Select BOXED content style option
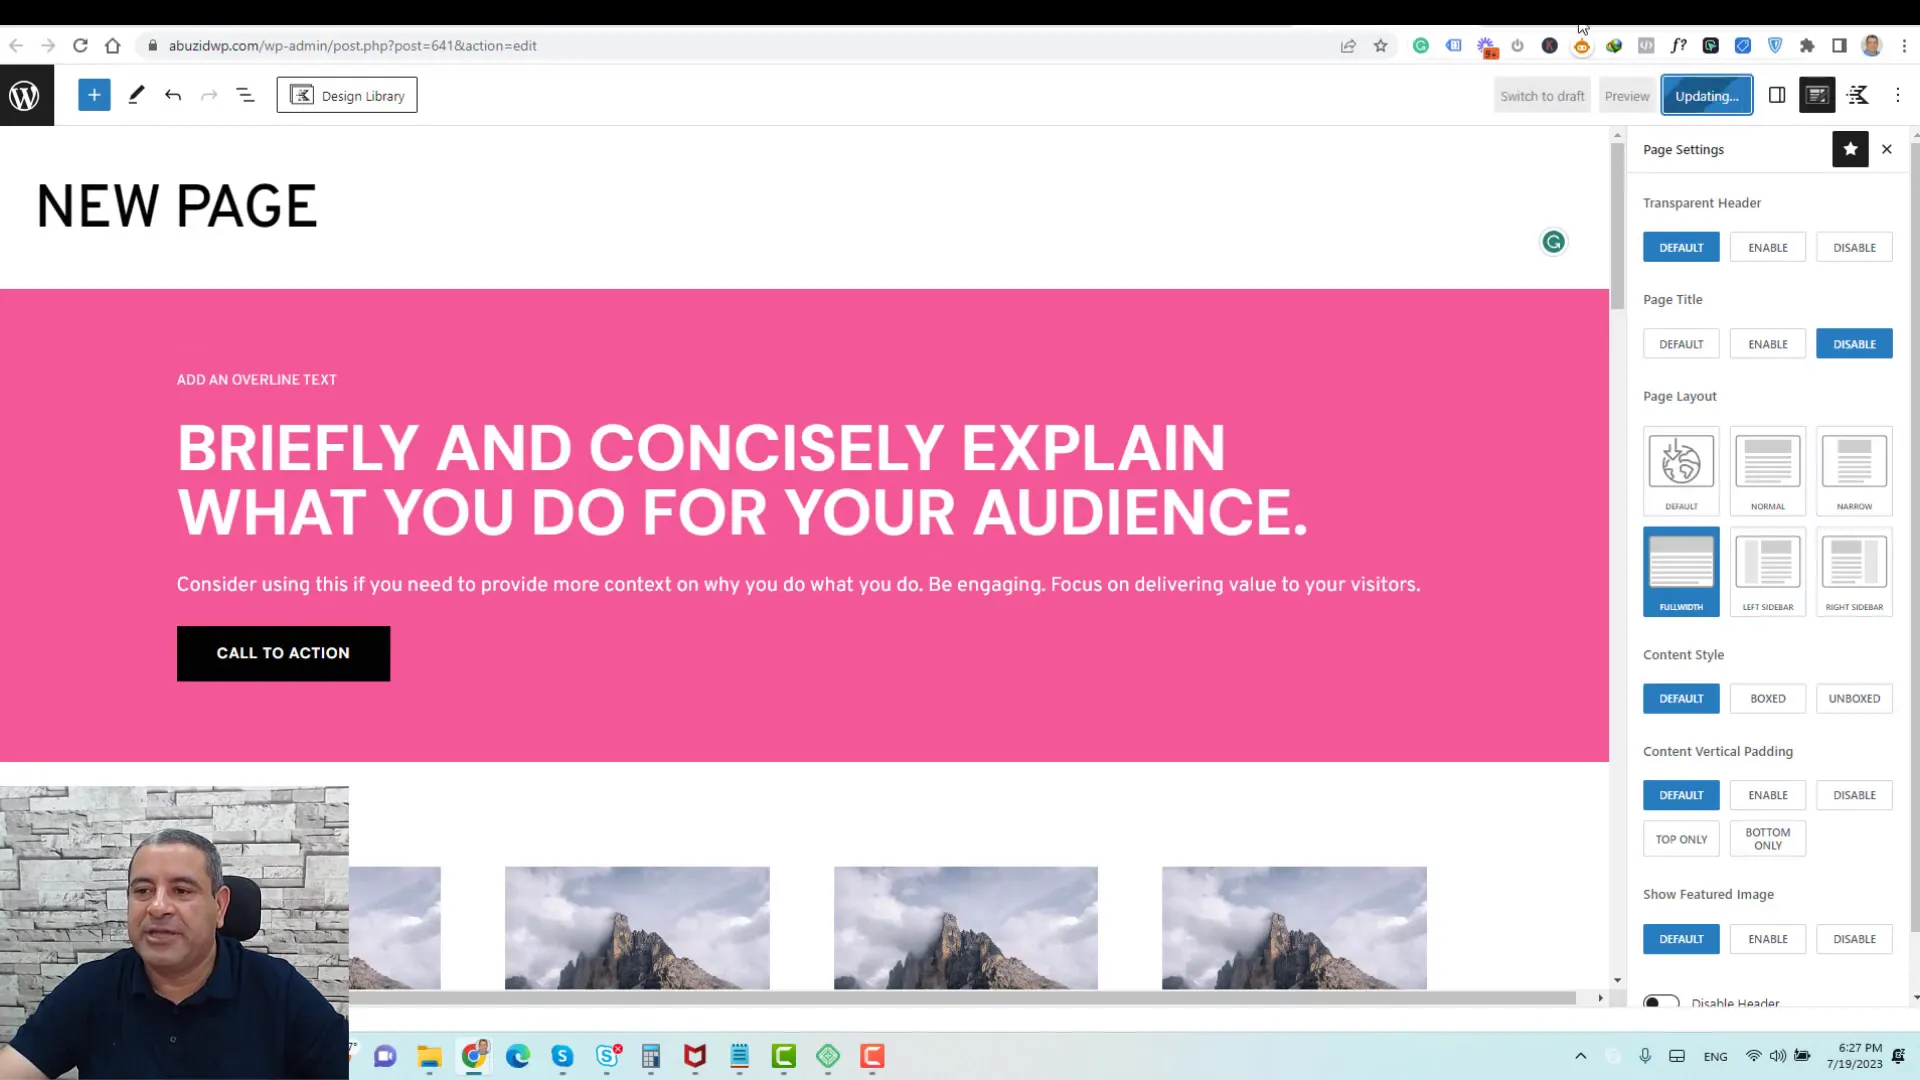This screenshot has height=1080, width=1920. 1767,698
